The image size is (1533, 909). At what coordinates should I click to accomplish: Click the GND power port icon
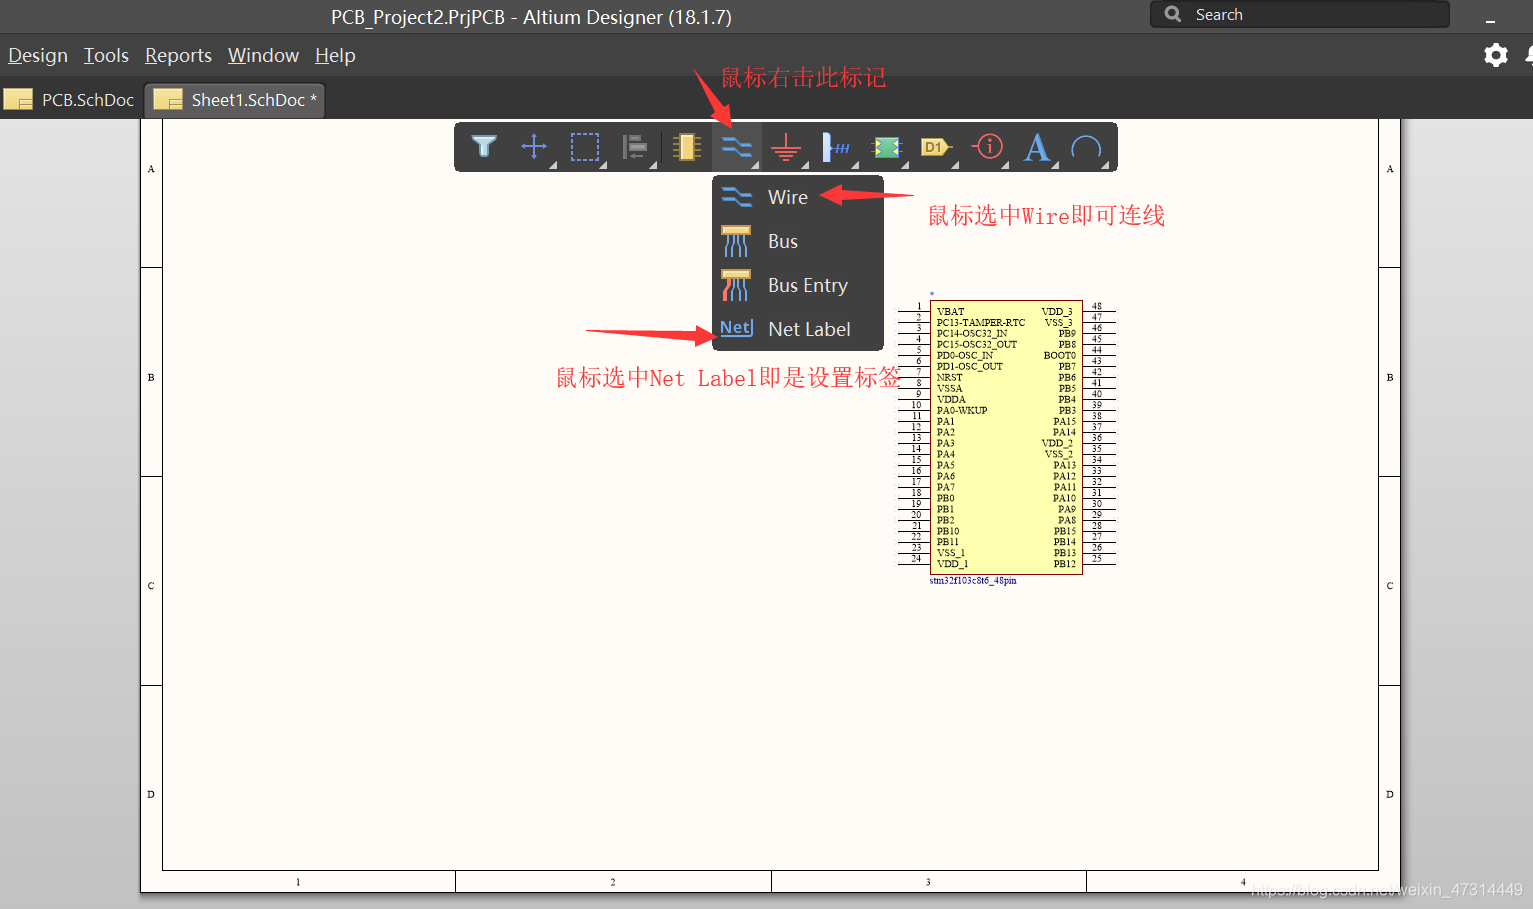coord(786,147)
